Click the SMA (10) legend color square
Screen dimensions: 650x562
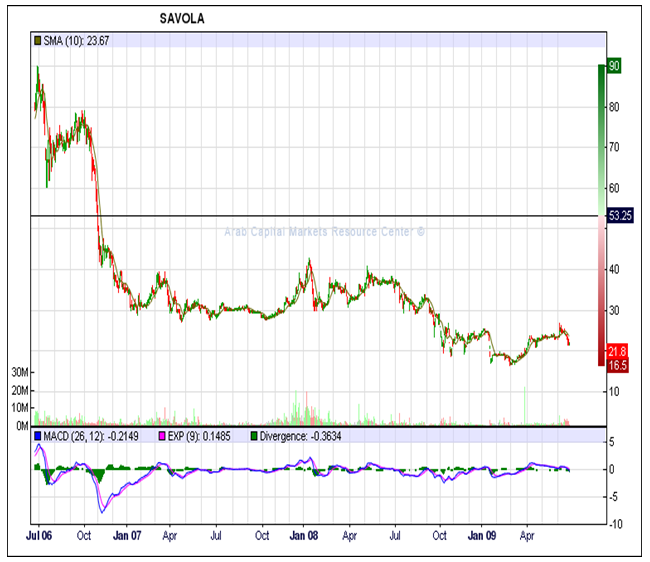[x=38, y=40]
